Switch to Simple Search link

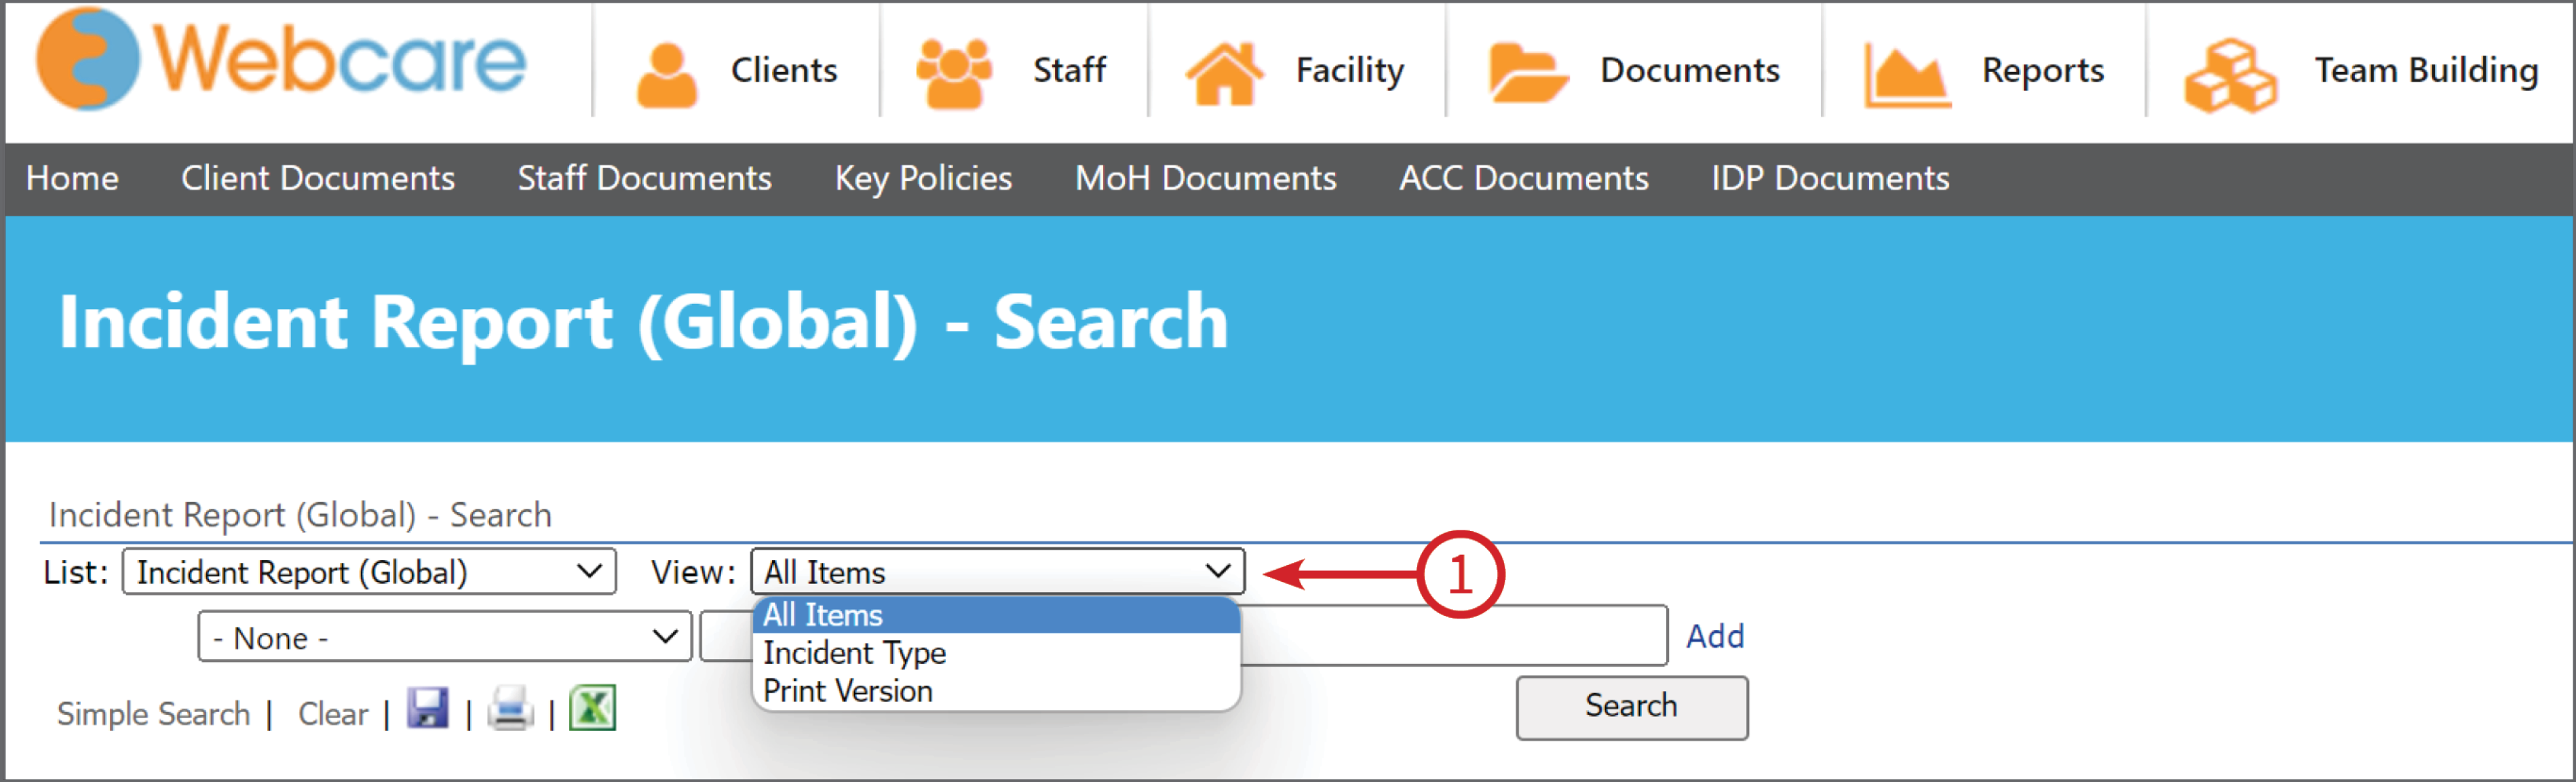[x=154, y=713]
